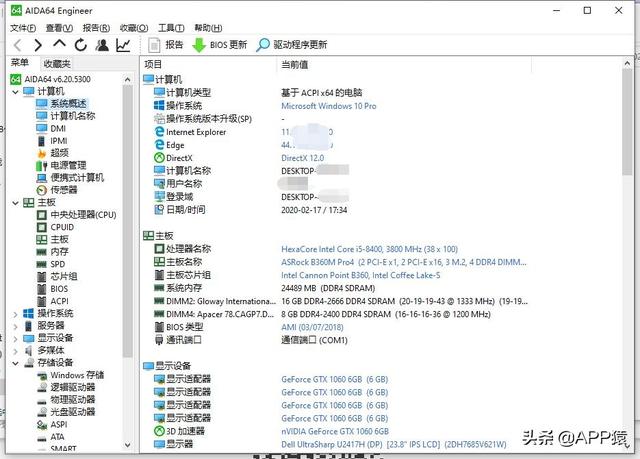Select the DIMM2: Gloway International row
The height and width of the screenshot is (459, 640).
(x=340, y=302)
